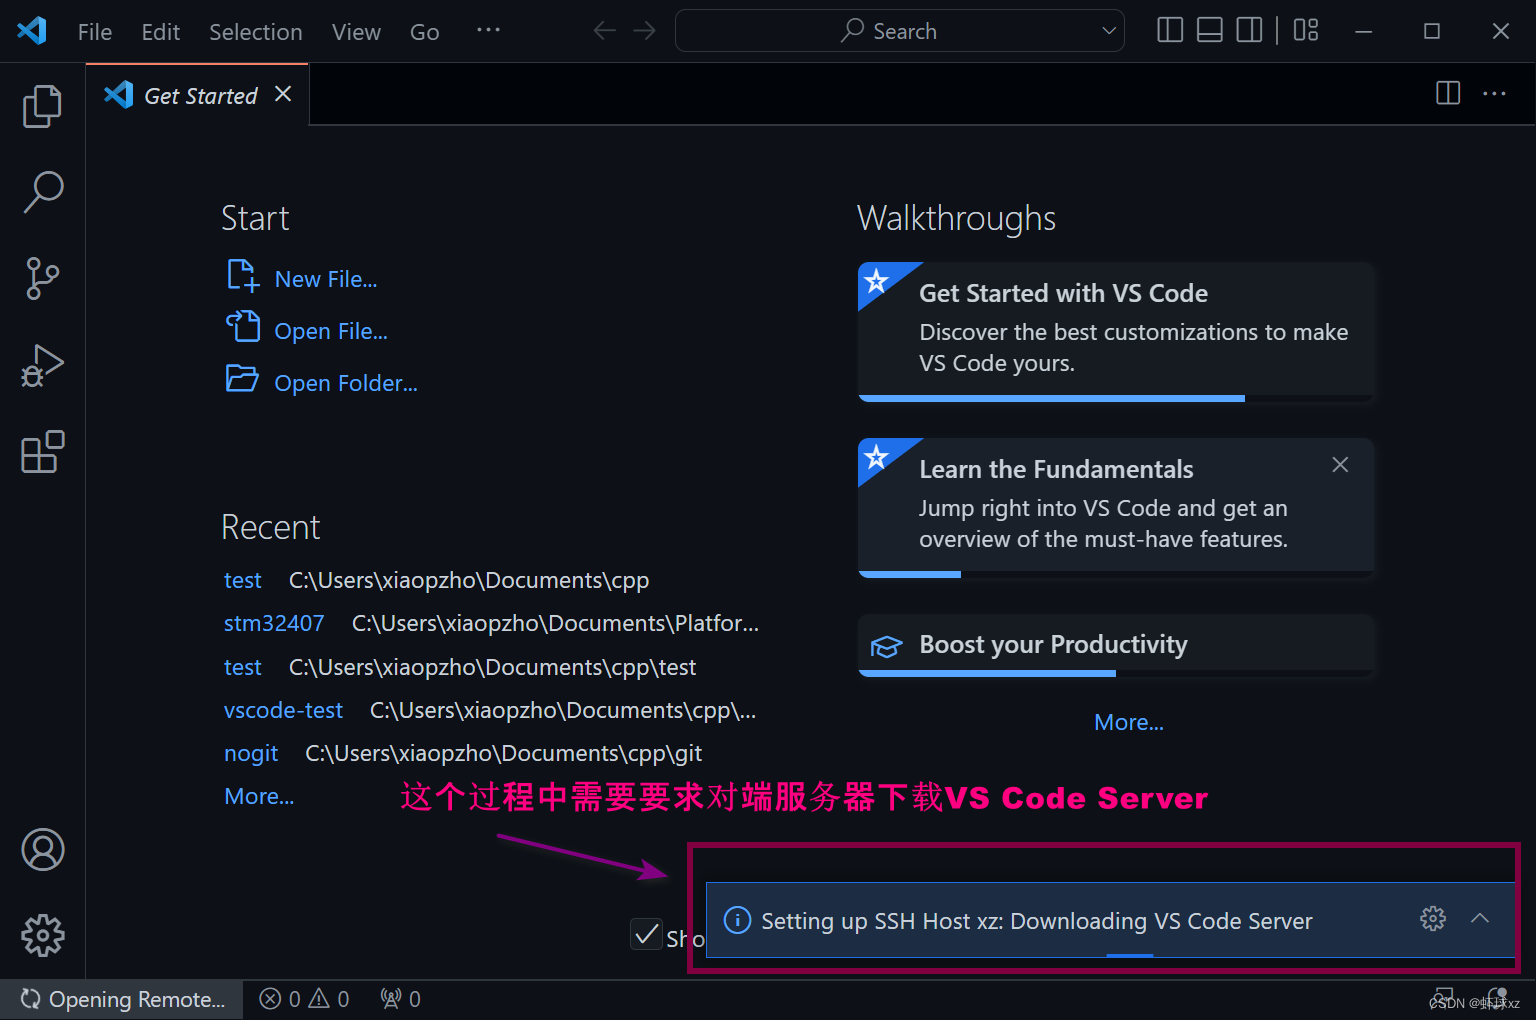Click the Open File icon
The image size is (1536, 1020).
(x=243, y=326)
